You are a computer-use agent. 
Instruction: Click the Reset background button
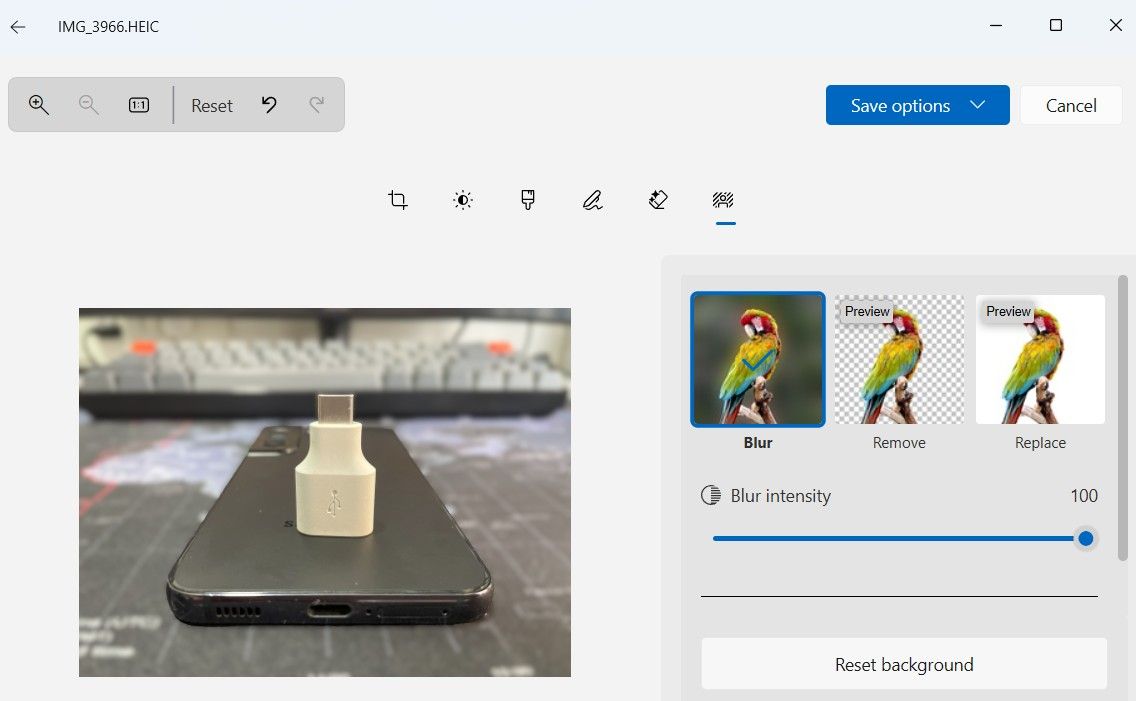904,664
